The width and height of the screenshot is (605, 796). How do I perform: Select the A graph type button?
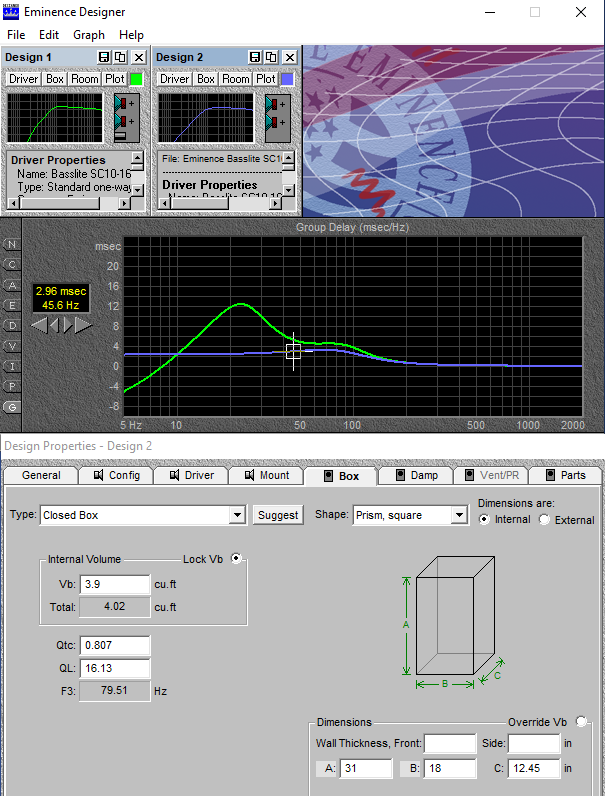point(12,285)
